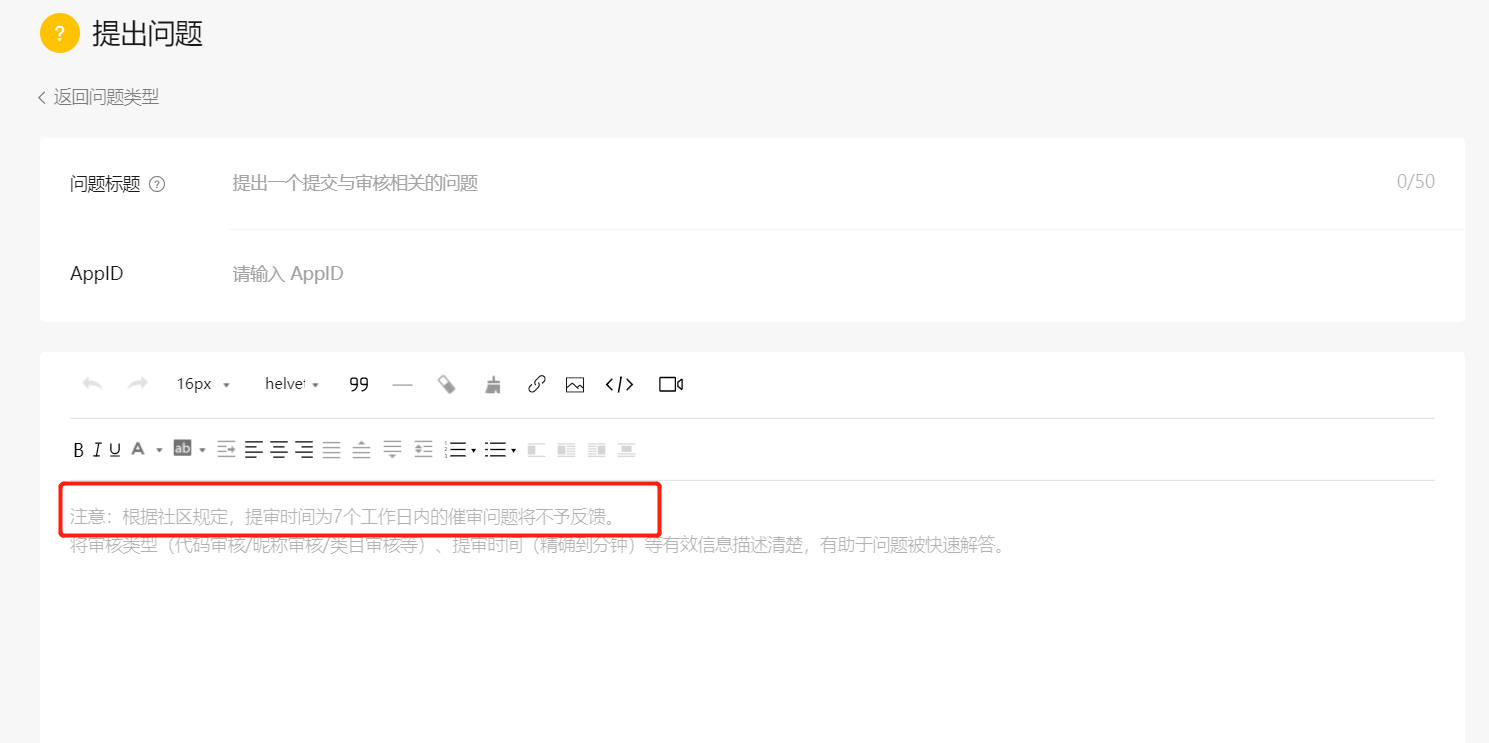Open the bulleted list style arrow

[x=513, y=450]
